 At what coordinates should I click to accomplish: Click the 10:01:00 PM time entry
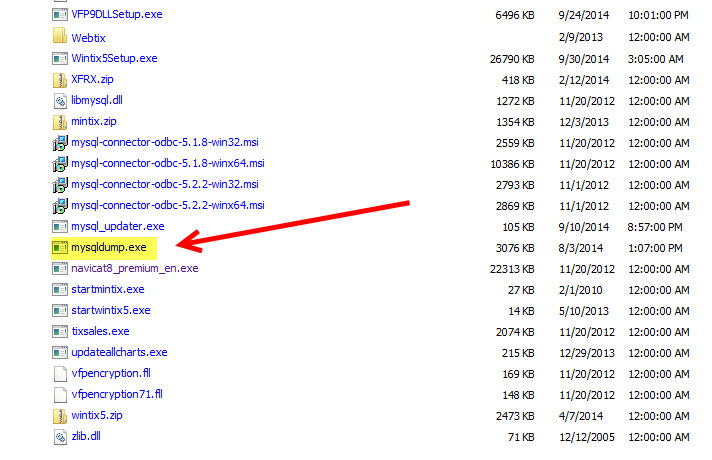[x=658, y=15]
